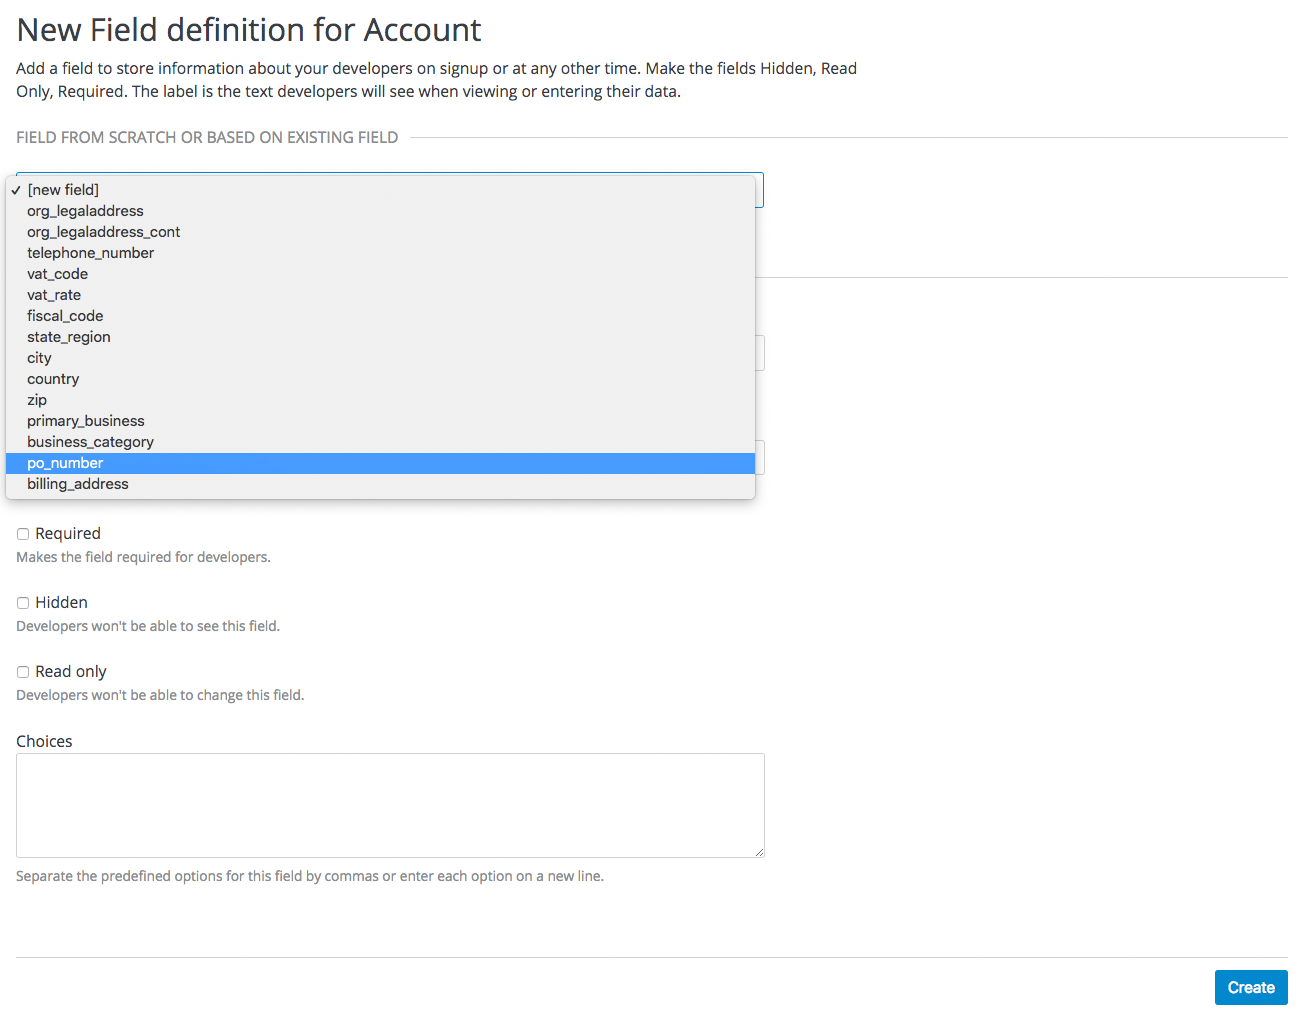Viewport: 1299px width, 1017px height.
Task: Choose org_legaladdress_cont from the list
Action: pos(103,231)
